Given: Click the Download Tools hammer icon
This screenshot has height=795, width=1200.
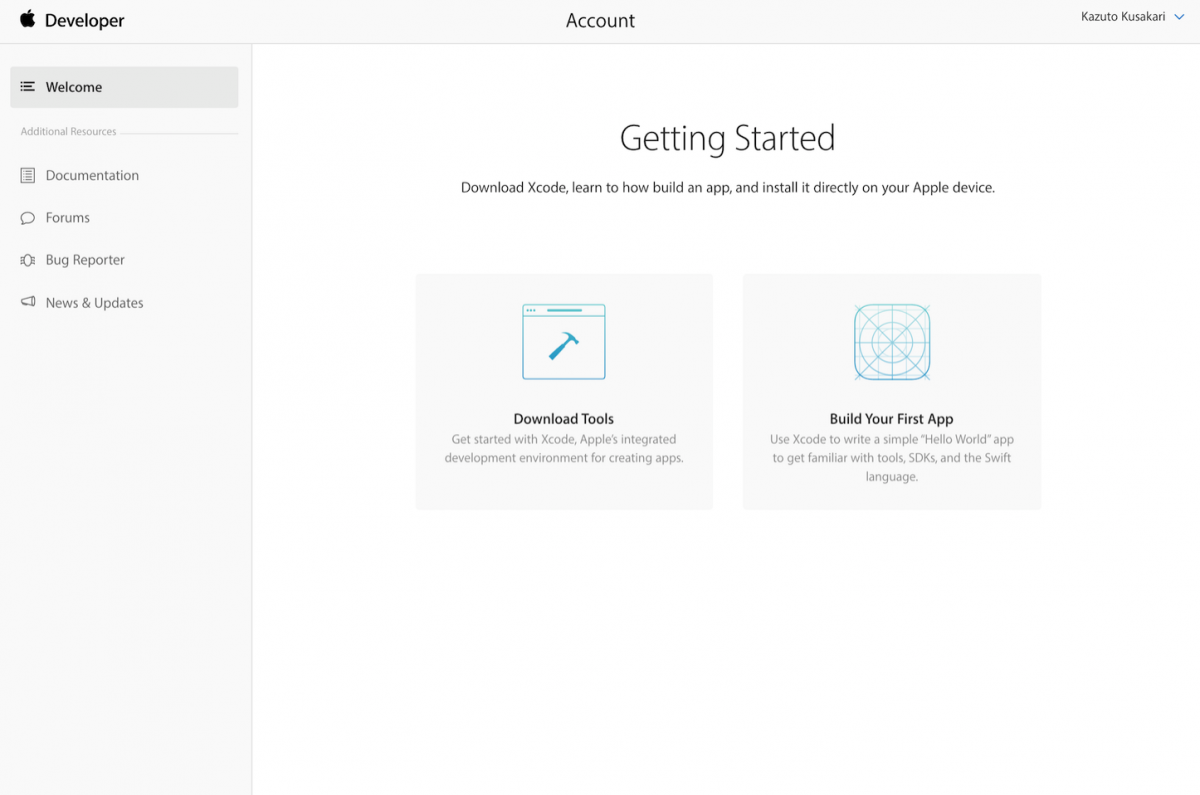Looking at the screenshot, I should click(x=563, y=341).
